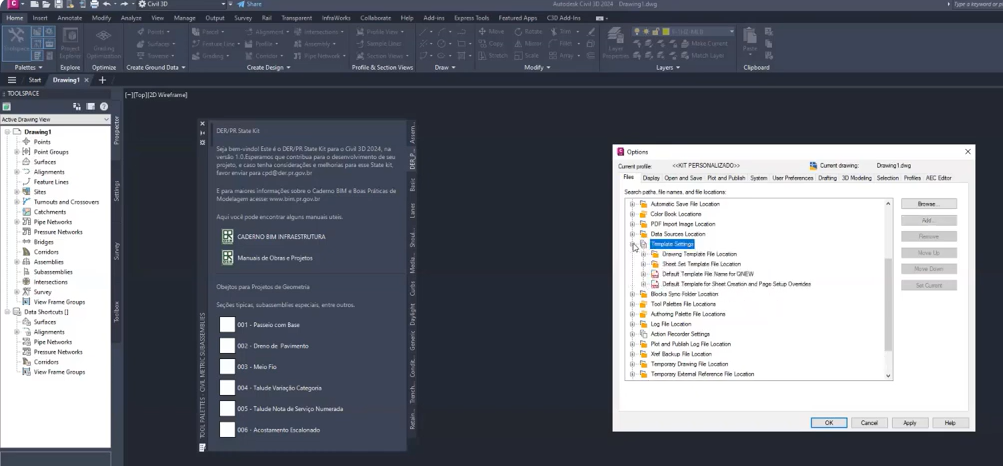The width and height of the screenshot is (1003, 466).
Task: Click the Browse button in Options
Action: 929,204
